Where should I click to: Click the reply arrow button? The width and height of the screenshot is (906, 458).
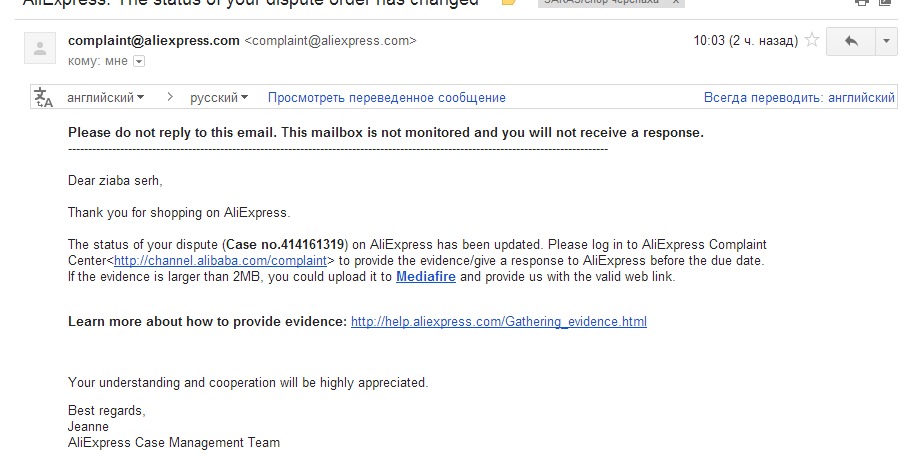[x=851, y=41]
